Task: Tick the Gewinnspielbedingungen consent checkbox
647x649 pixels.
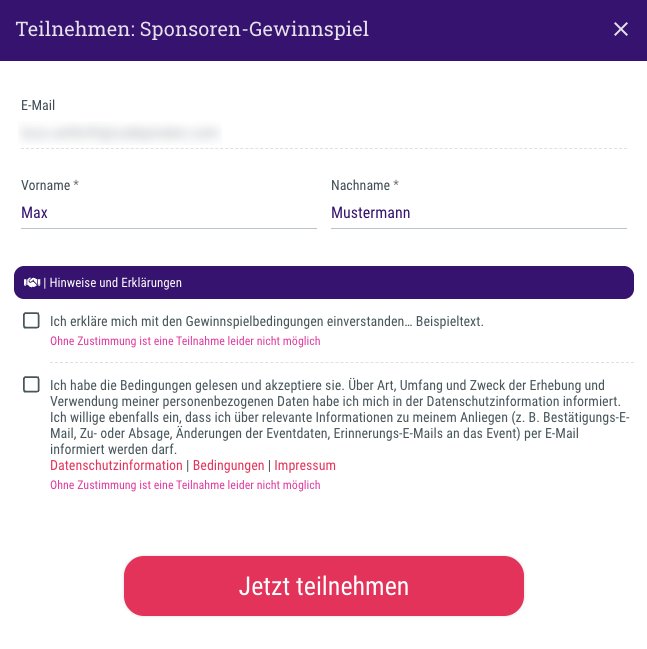Action: click(32, 321)
